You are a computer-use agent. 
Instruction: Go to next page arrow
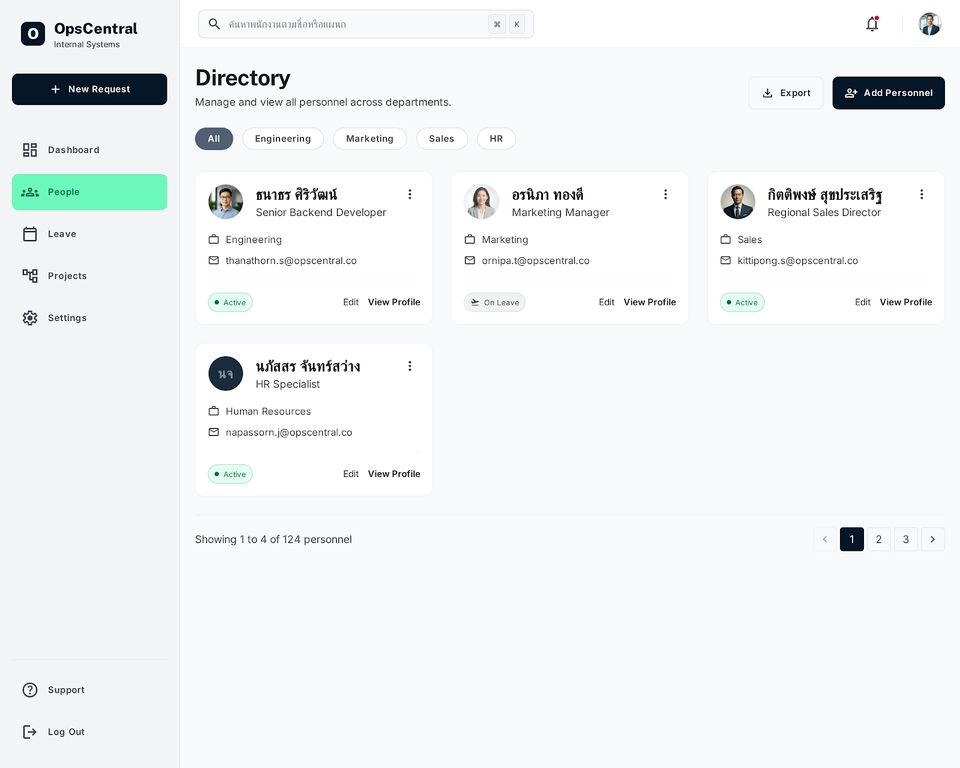(x=932, y=540)
